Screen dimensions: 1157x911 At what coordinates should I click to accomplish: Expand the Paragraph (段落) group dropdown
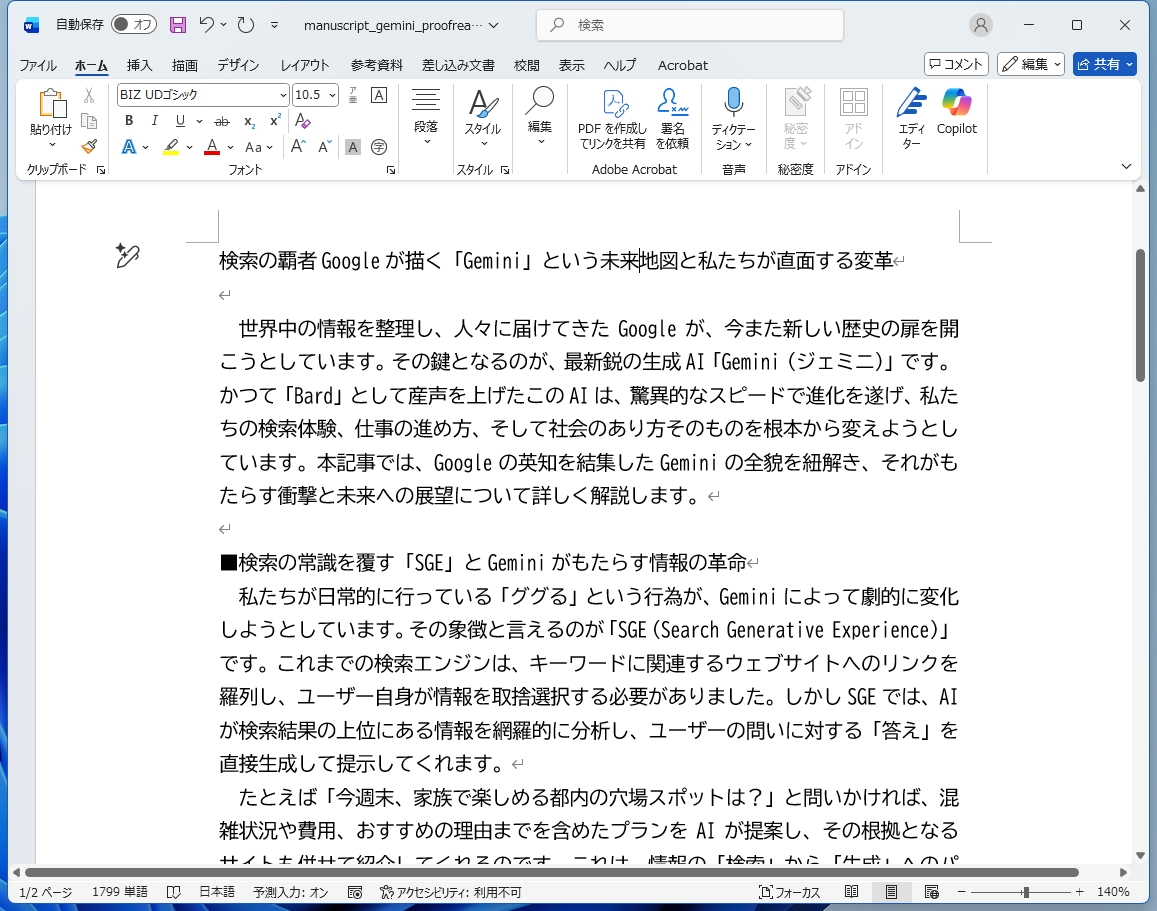[x=426, y=118]
